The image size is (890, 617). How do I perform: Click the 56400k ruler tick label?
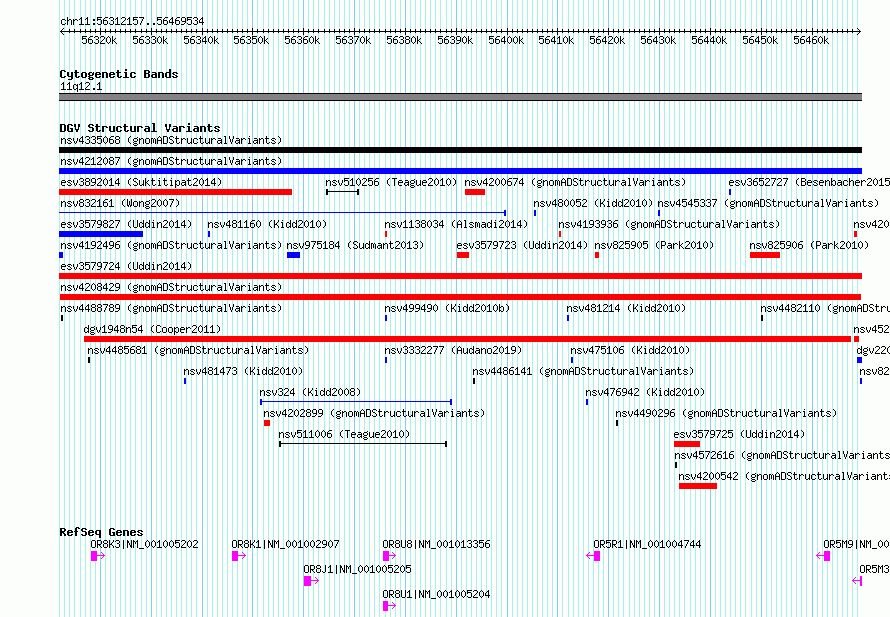coord(506,40)
